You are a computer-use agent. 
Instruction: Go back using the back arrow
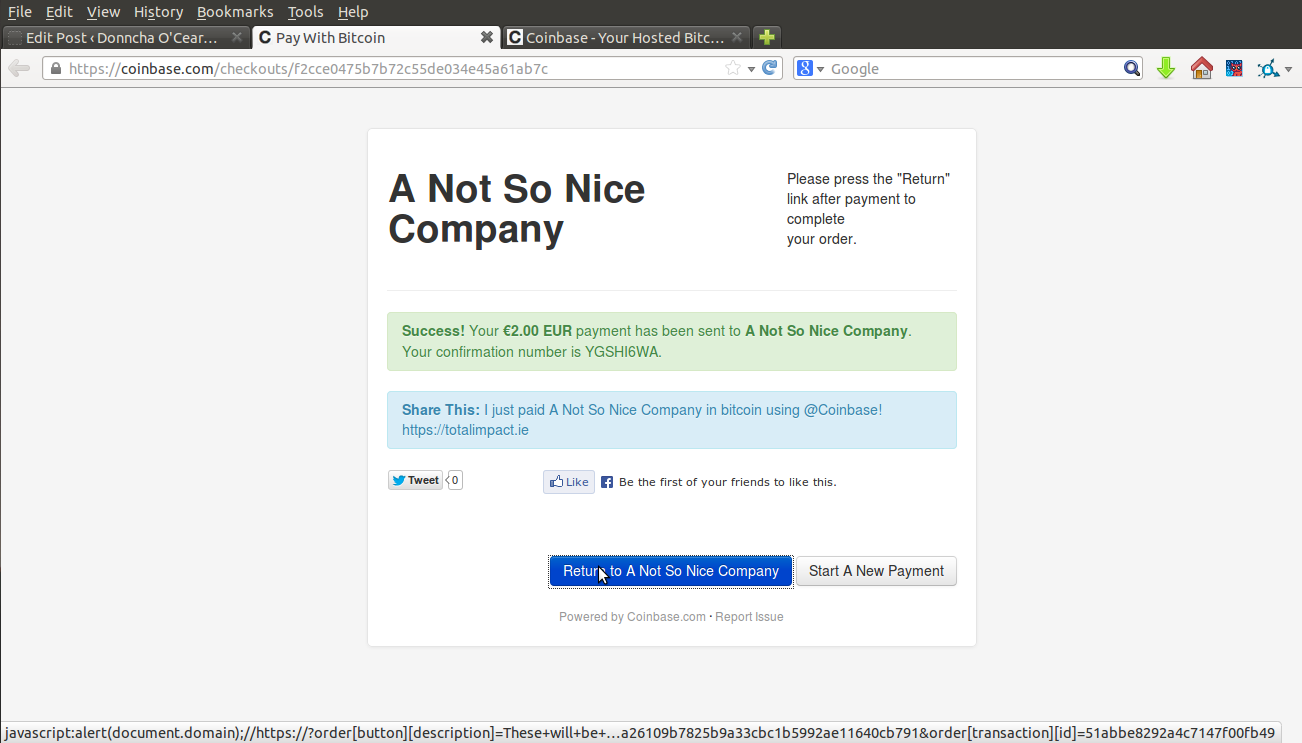coord(18,68)
